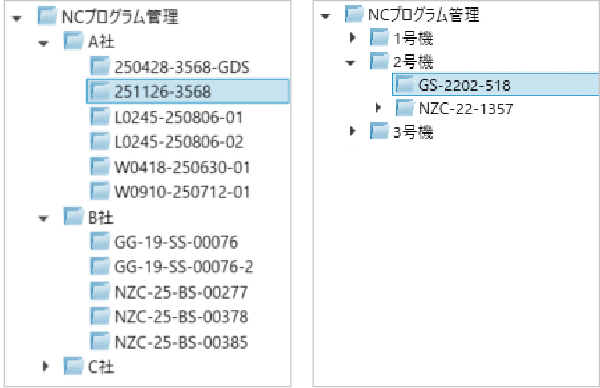Select the 251126-3568 label
The width and height of the screenshot is (600, 388).
pos(163,92)
